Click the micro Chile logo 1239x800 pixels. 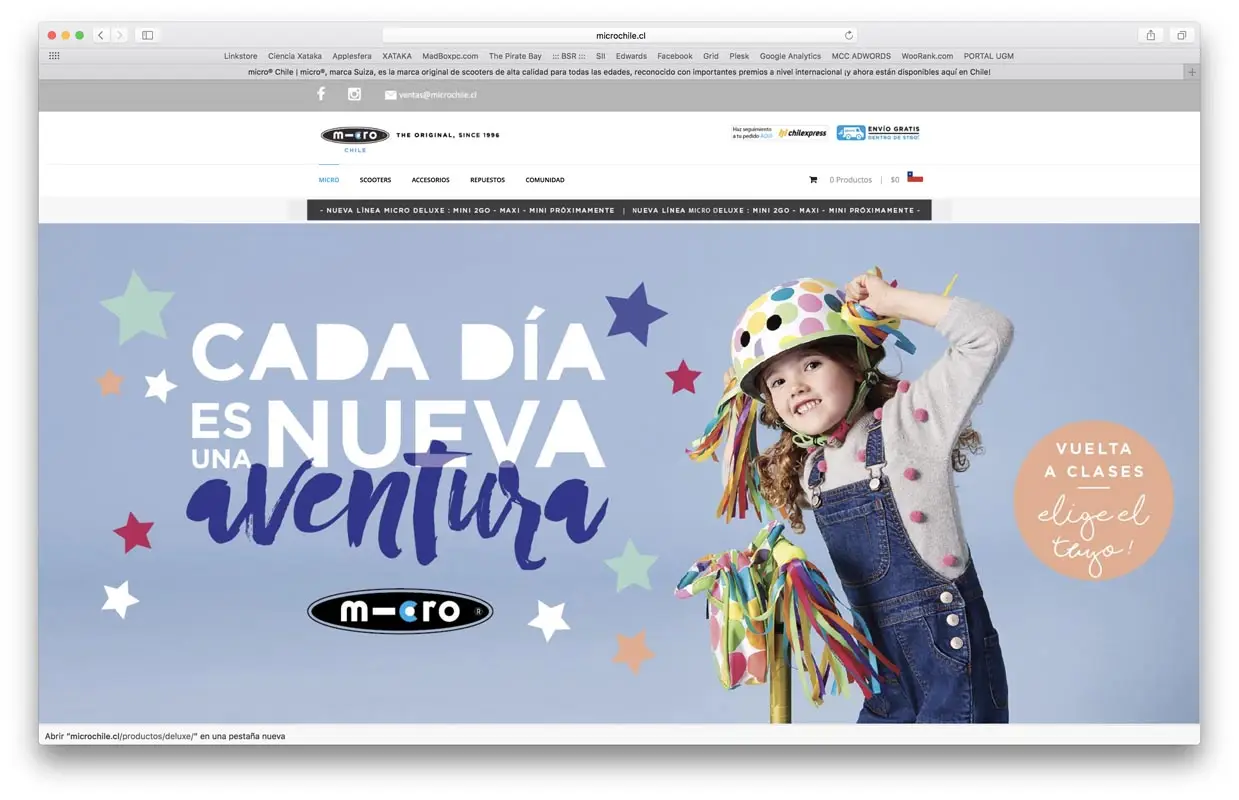[x=355, y=138]
